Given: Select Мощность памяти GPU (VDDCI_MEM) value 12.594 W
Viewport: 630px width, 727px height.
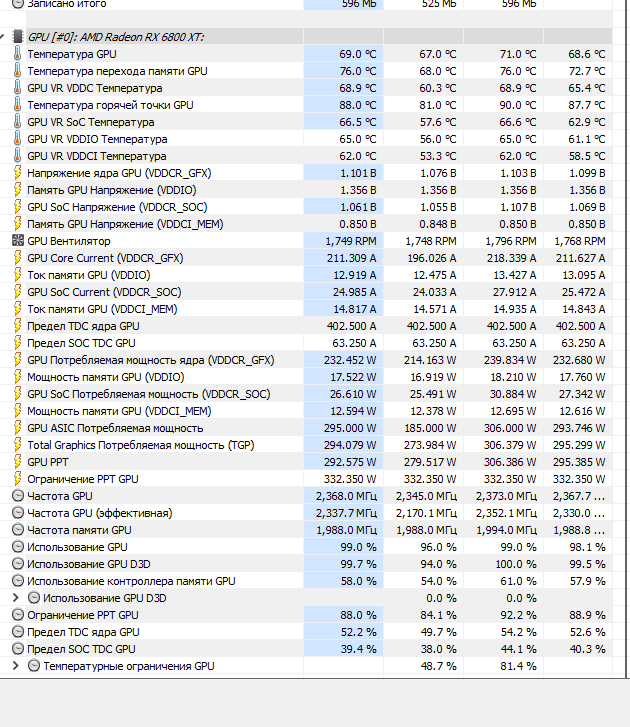Looking at the screenshot, I should (353, 411).
